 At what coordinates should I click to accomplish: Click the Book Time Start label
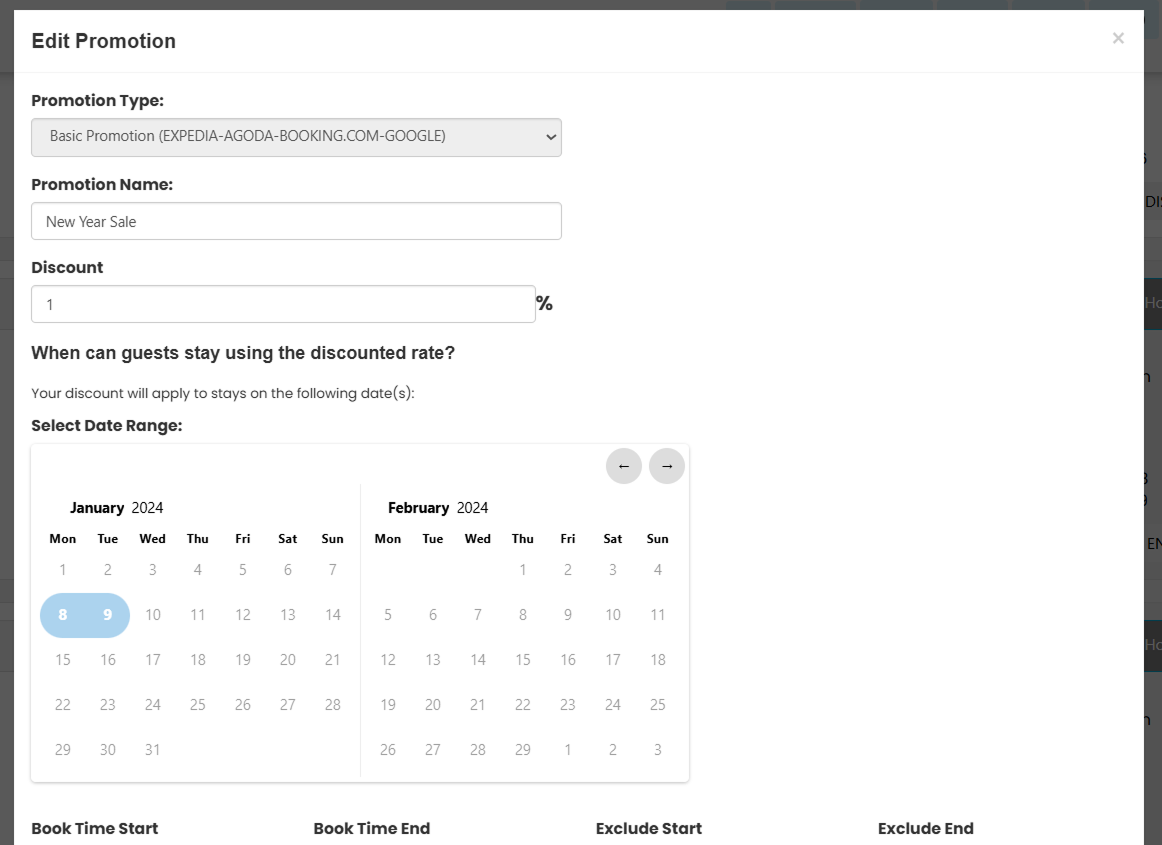(95, 828)
